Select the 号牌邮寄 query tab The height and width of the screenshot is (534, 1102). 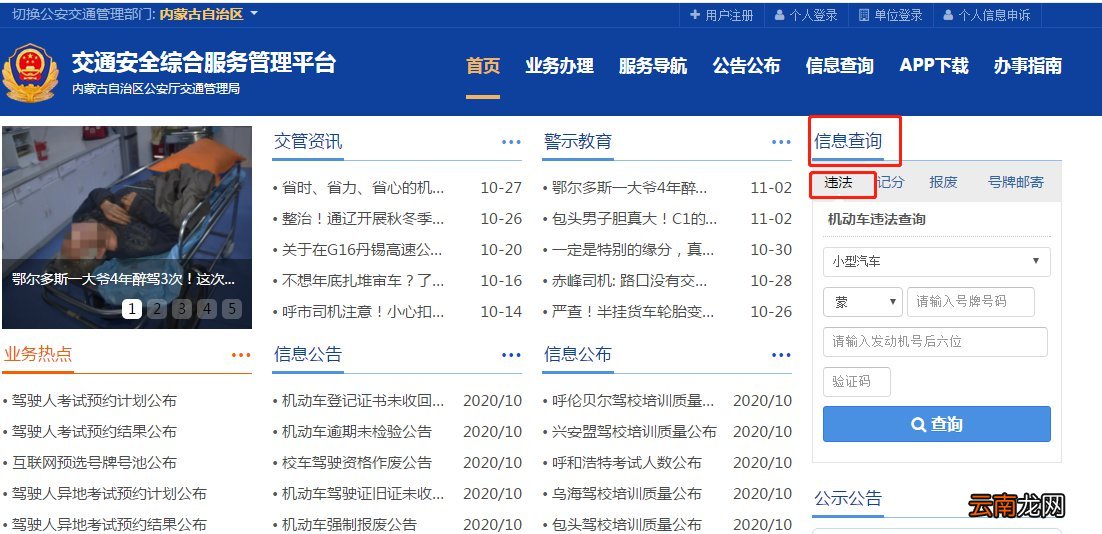click(1016, 183)
